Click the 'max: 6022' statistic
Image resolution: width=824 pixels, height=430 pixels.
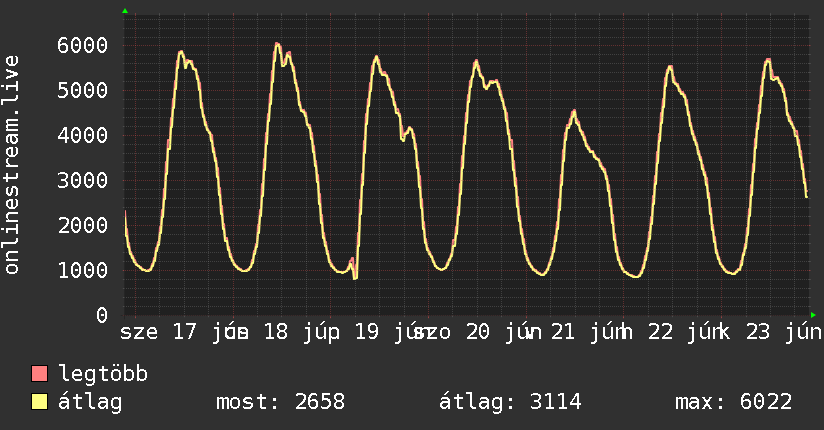734,402
